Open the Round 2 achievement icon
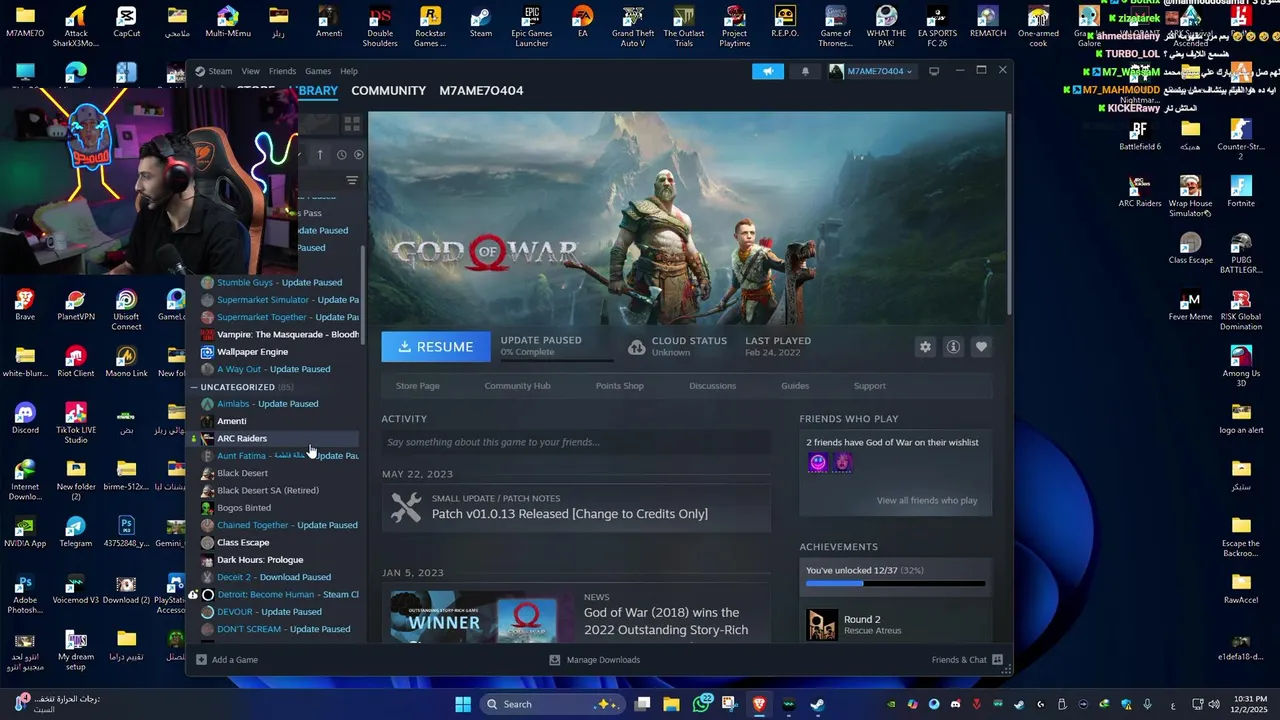Image resolution: width=1280 pixels, height=720 pixels. [822, 624]
